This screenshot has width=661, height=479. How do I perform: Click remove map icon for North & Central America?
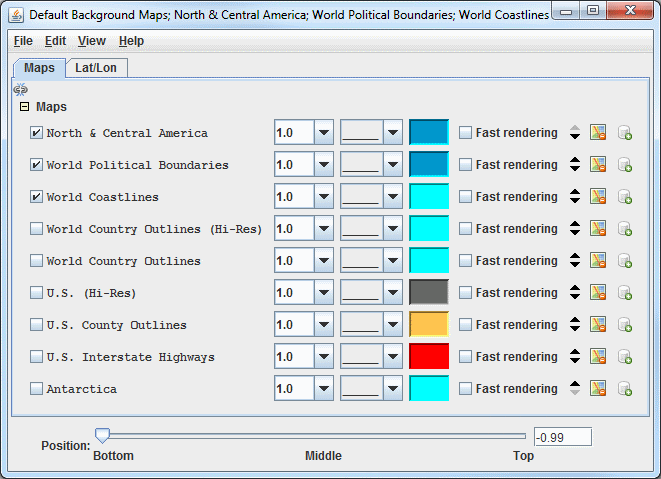(x=598, y=132)
